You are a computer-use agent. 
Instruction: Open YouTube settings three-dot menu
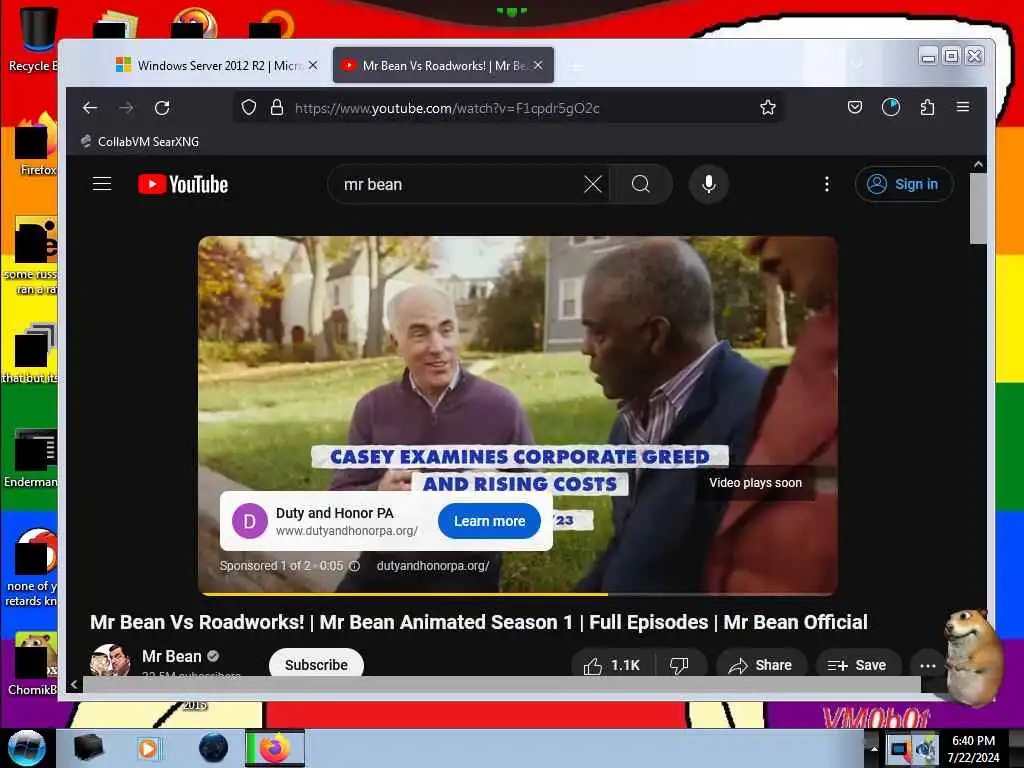827,184
